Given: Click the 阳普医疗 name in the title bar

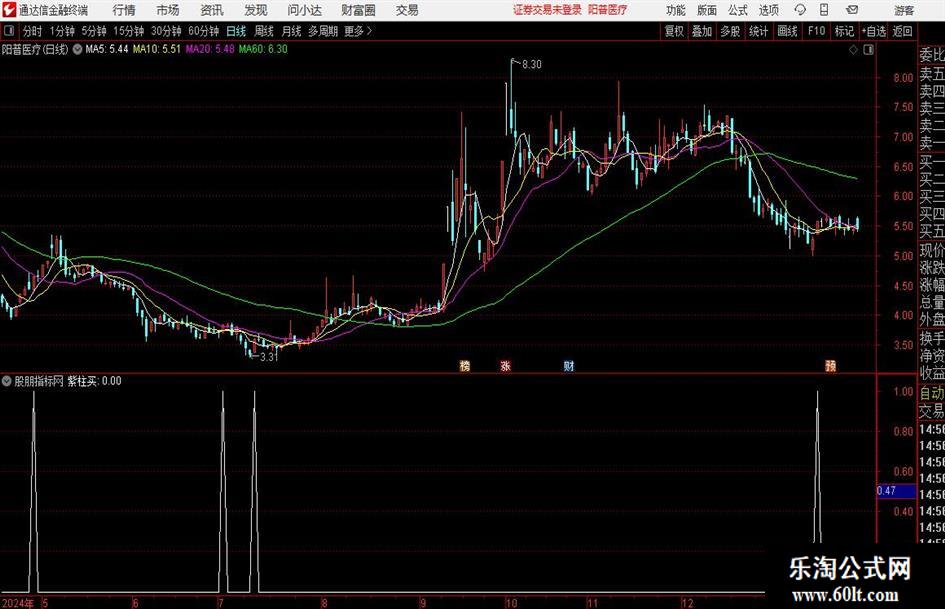Looking at the screenshot, I should click(x=608, y=10).
